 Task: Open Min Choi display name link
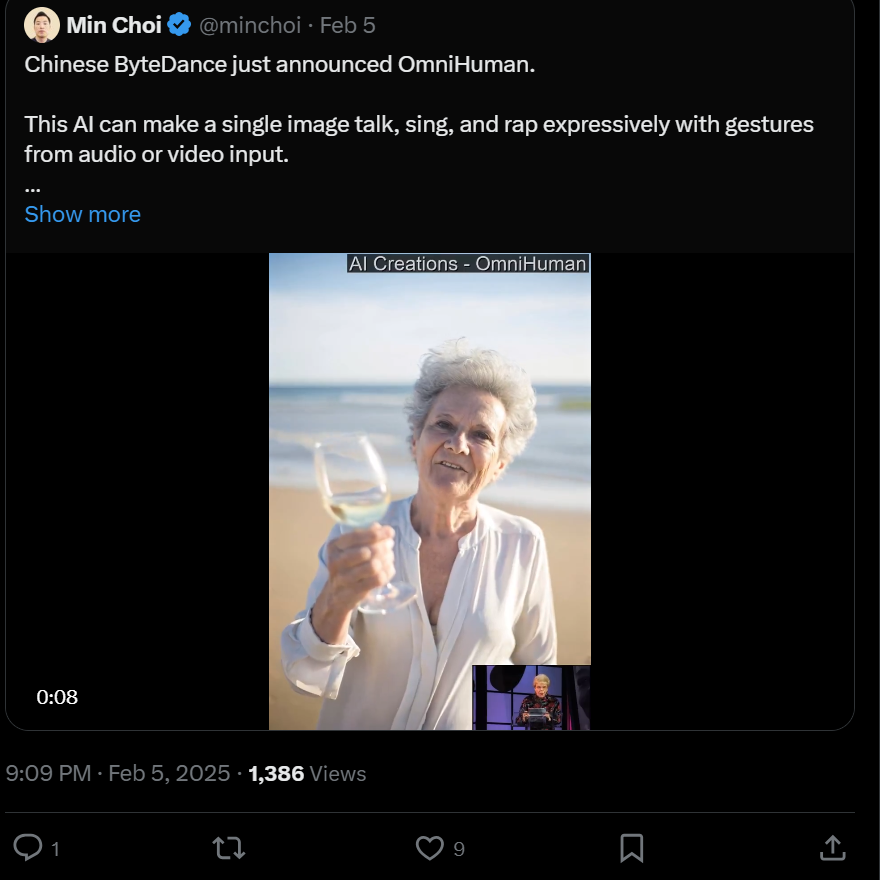click(x=113, y=25)
